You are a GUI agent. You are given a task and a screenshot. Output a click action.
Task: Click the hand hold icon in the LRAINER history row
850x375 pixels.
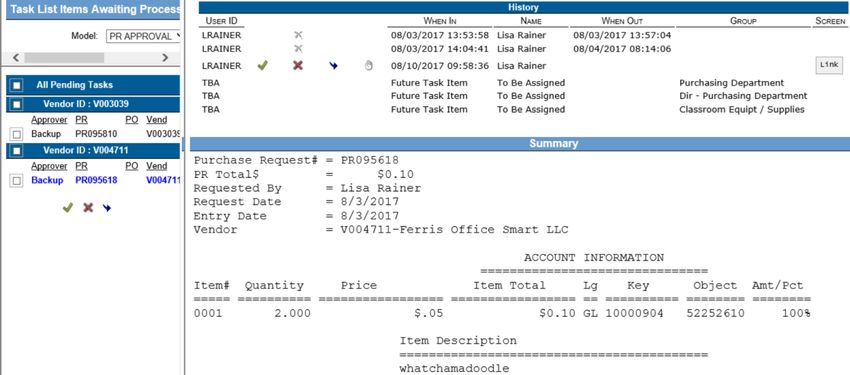[x=369, y=66]
